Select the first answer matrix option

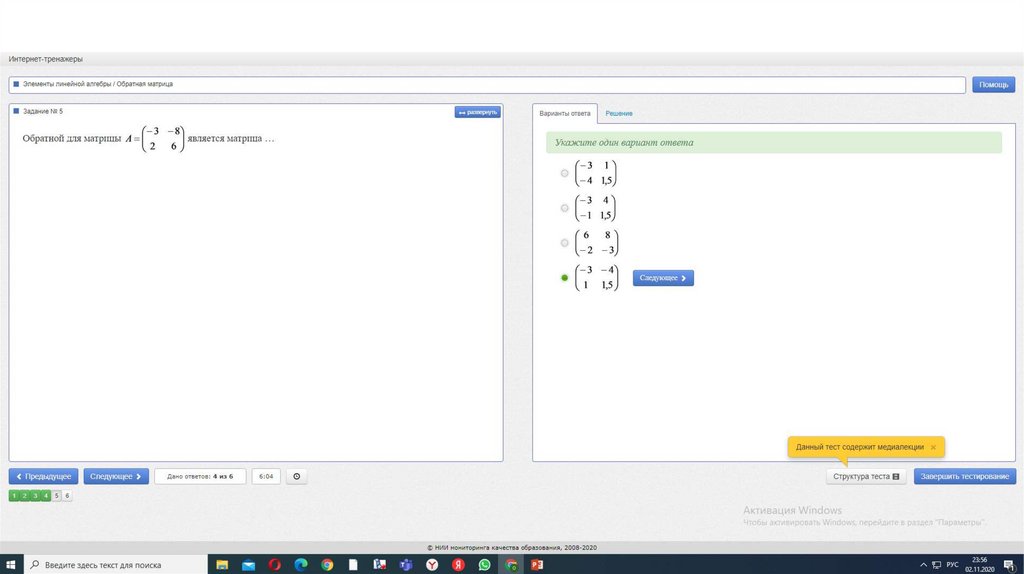click(565, 173)
